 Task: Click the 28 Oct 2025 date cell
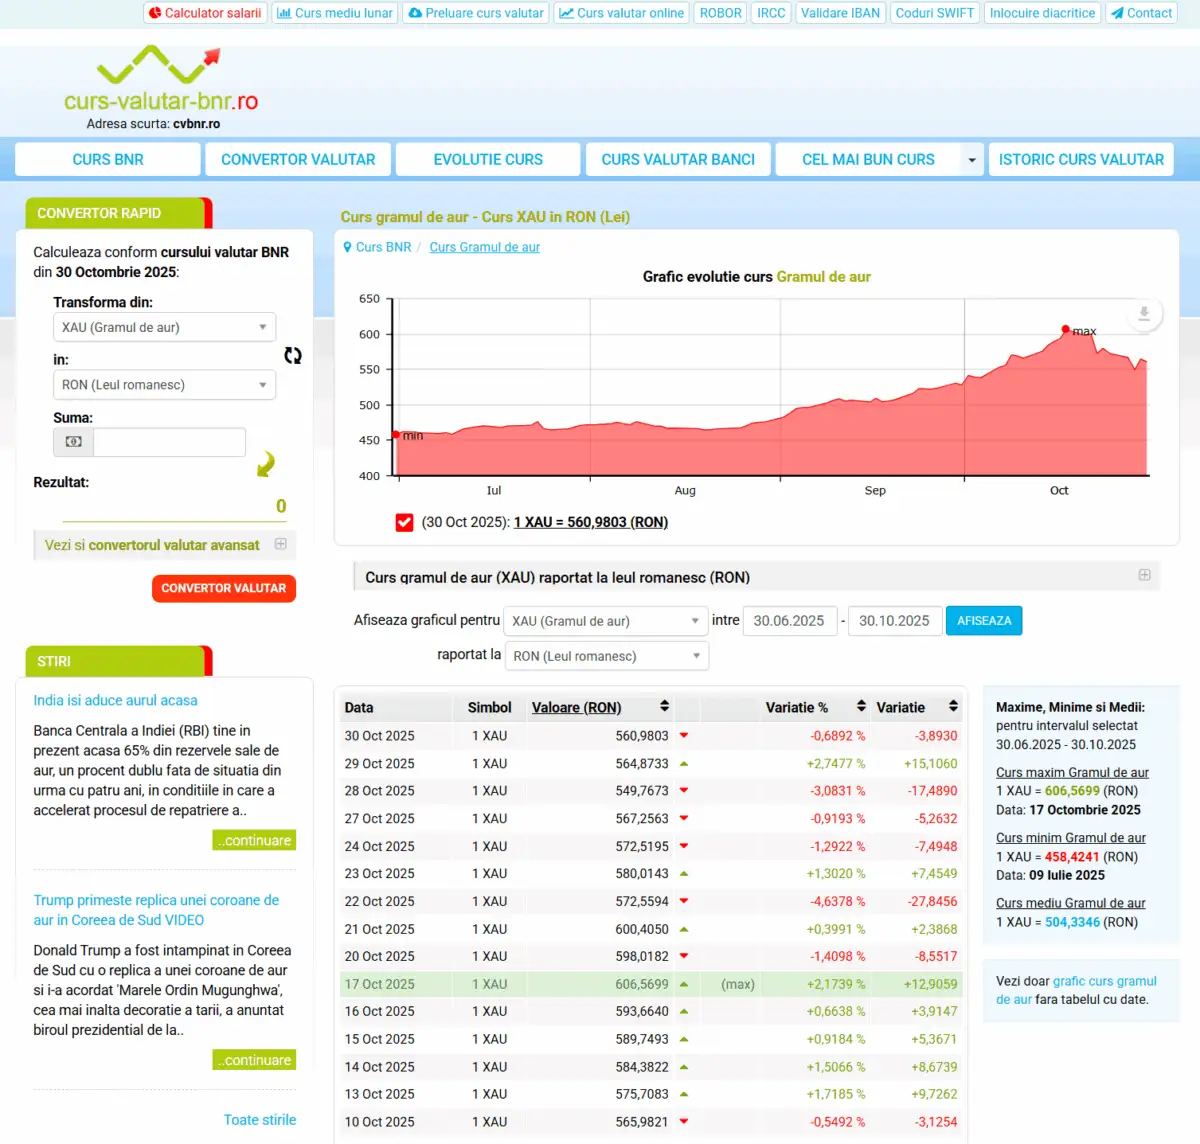[x=379, y=790]
